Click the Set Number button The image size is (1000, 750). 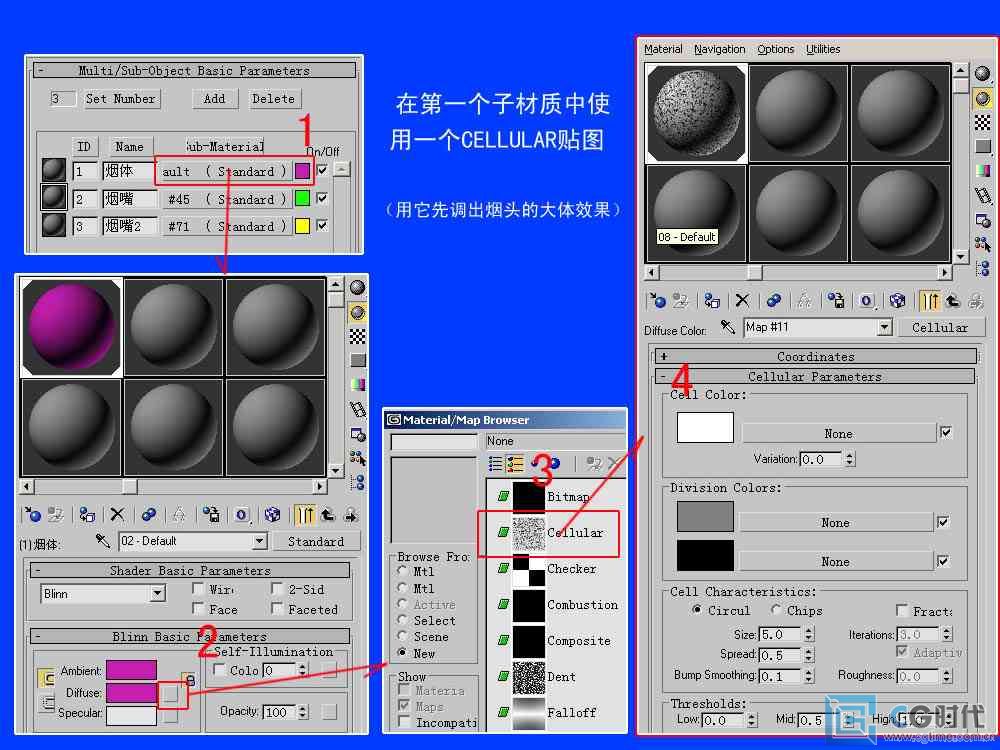121,99
